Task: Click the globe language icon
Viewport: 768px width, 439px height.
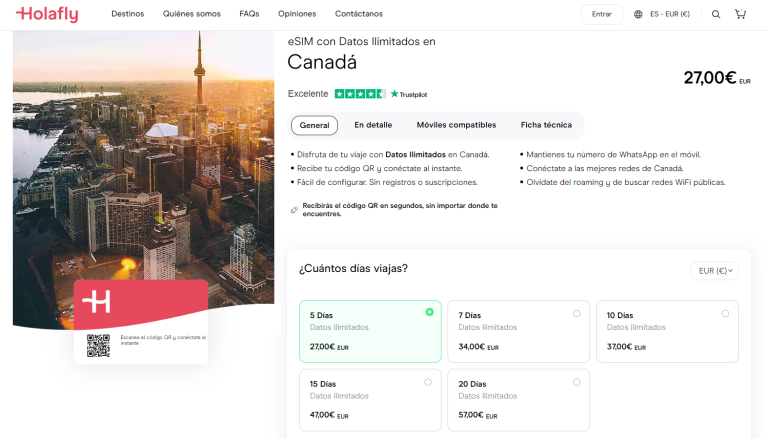Action: [x=638, y=14]
